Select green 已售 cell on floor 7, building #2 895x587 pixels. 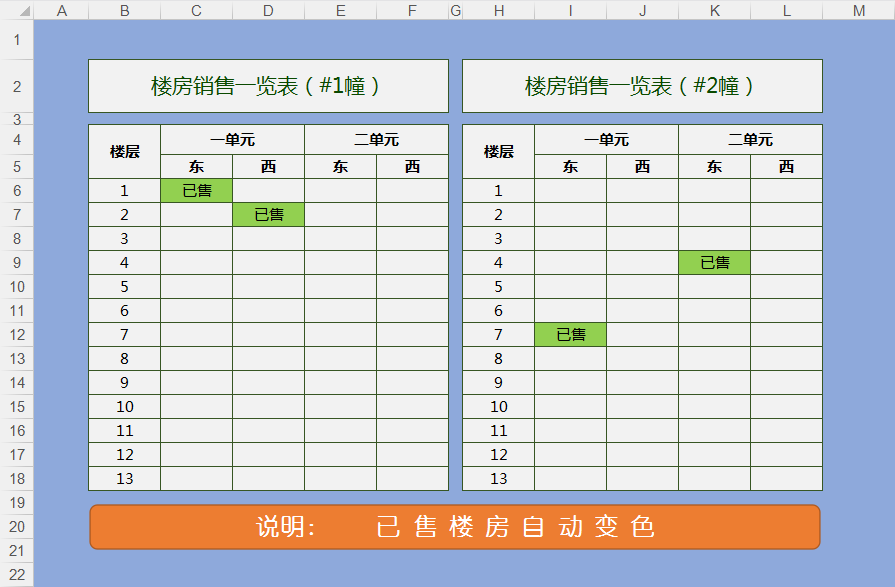pyautogui.click(x=570, y=335)
